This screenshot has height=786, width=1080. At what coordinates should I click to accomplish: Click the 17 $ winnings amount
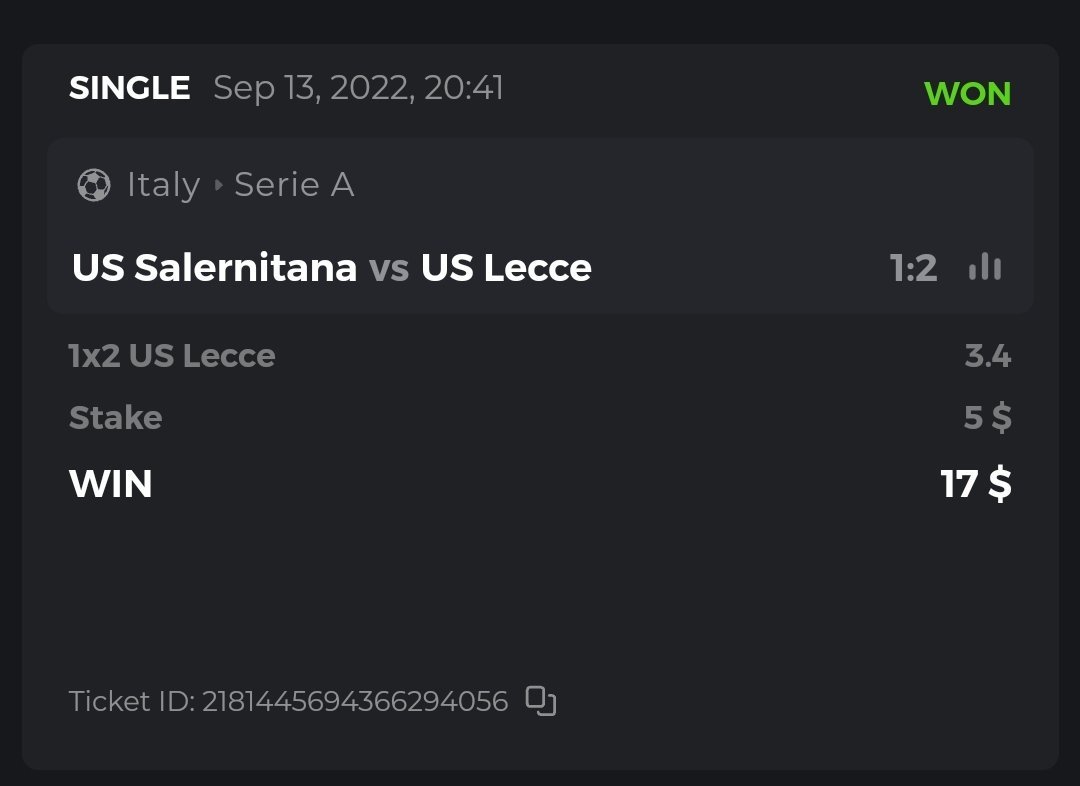(x=976, y=484)
